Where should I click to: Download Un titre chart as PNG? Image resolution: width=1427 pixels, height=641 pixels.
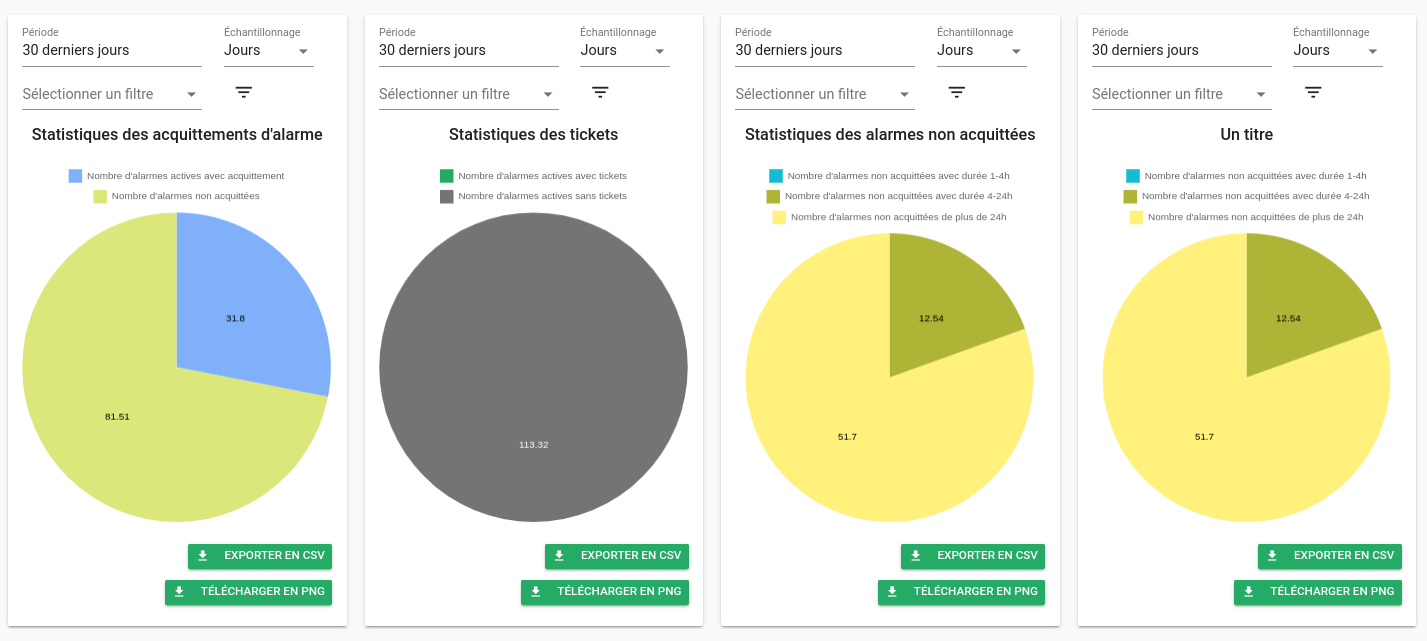click(1318, 592)
